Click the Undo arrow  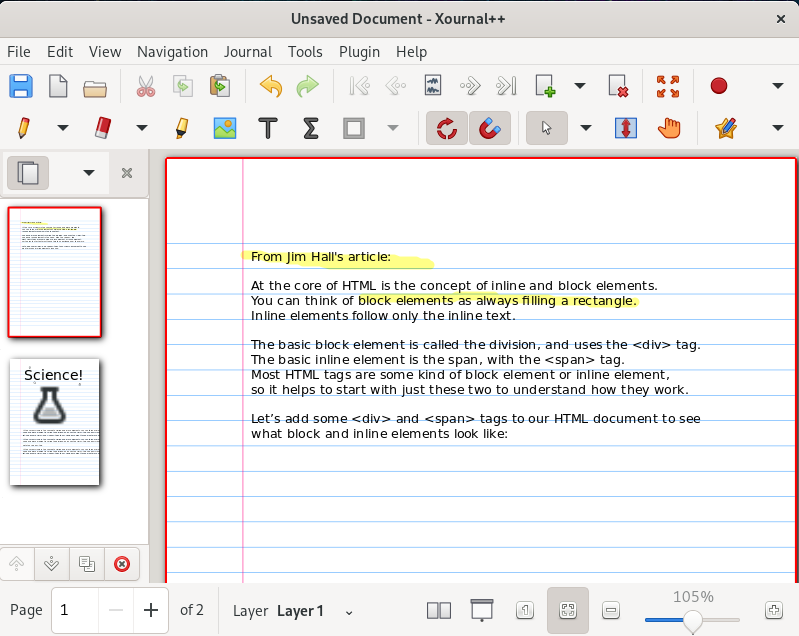click(270, 86)
